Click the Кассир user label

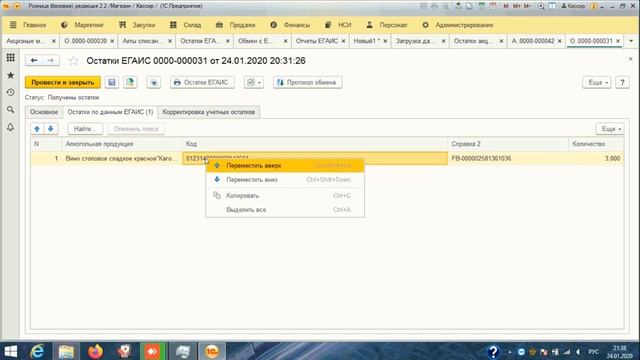click(x=573, y=6)
